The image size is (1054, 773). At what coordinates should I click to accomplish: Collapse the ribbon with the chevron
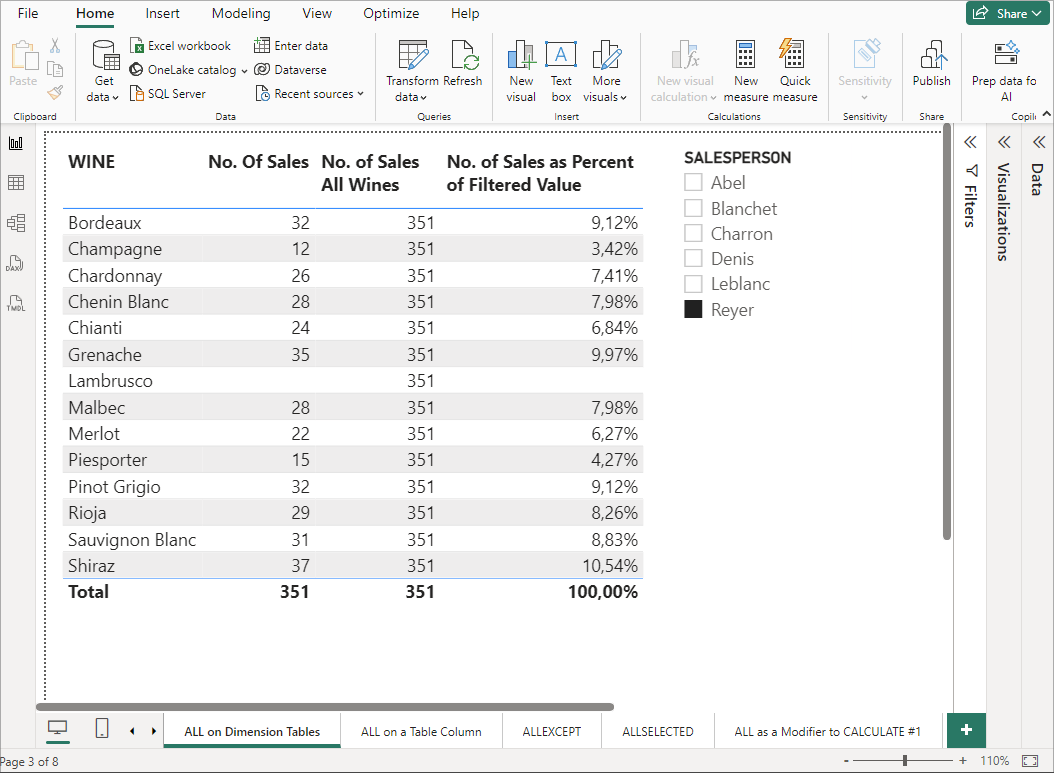click(1047, 115)
